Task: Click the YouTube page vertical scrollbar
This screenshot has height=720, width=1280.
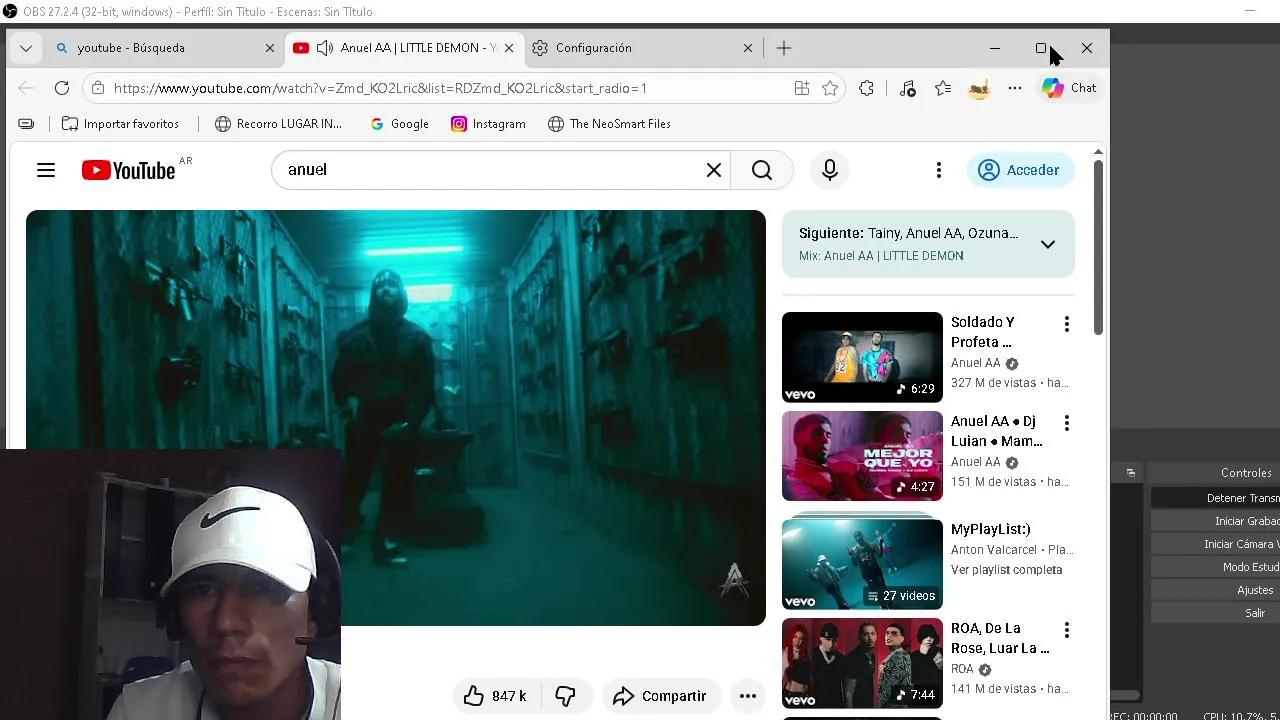Action: point(1097,247)
